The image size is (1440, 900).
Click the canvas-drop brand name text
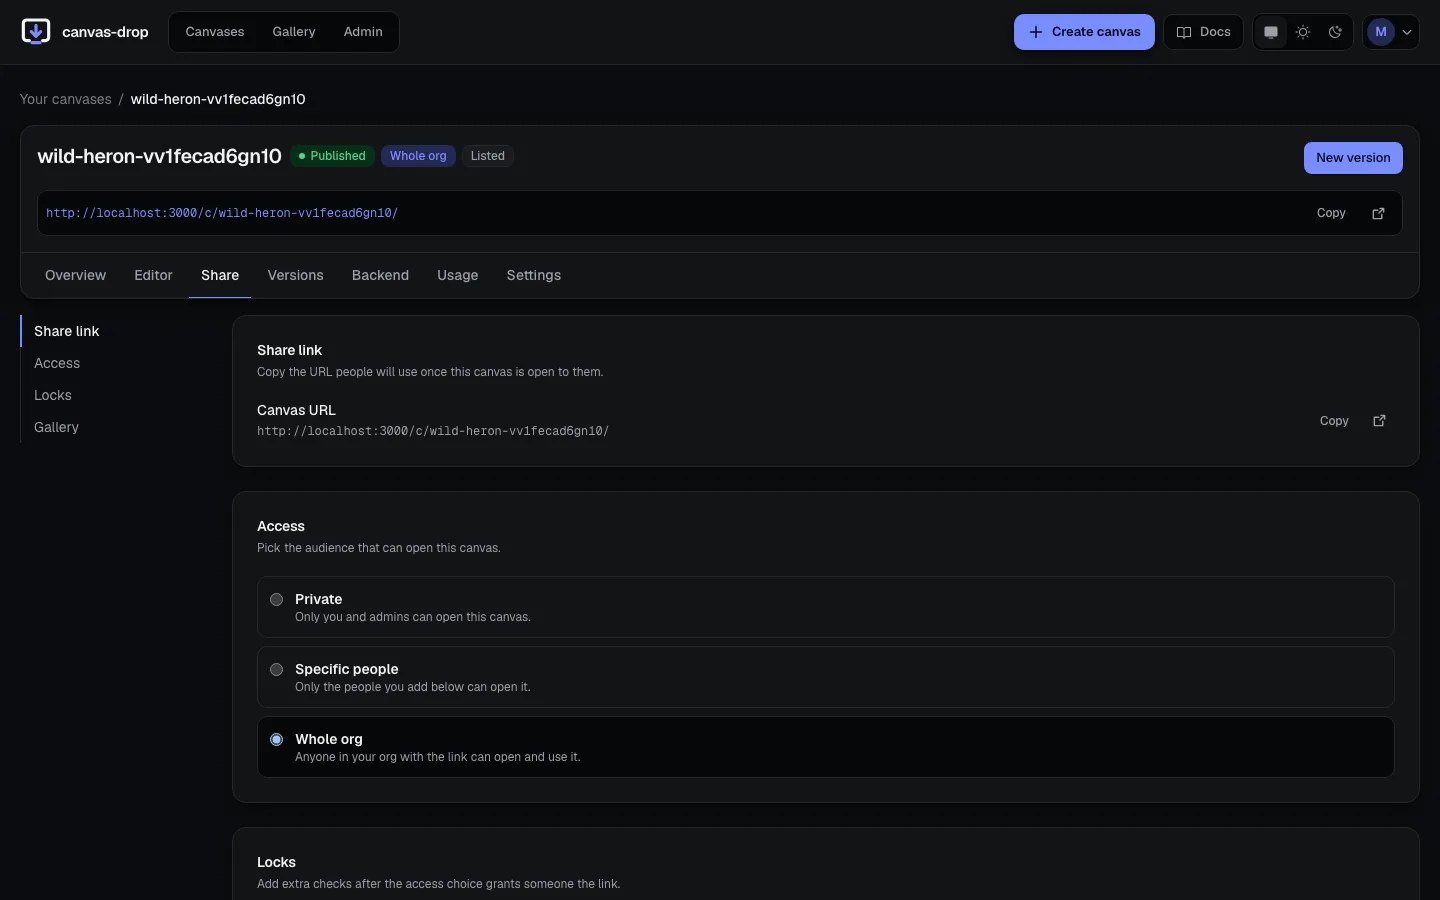pyautogui.click(x=105, y=32)
